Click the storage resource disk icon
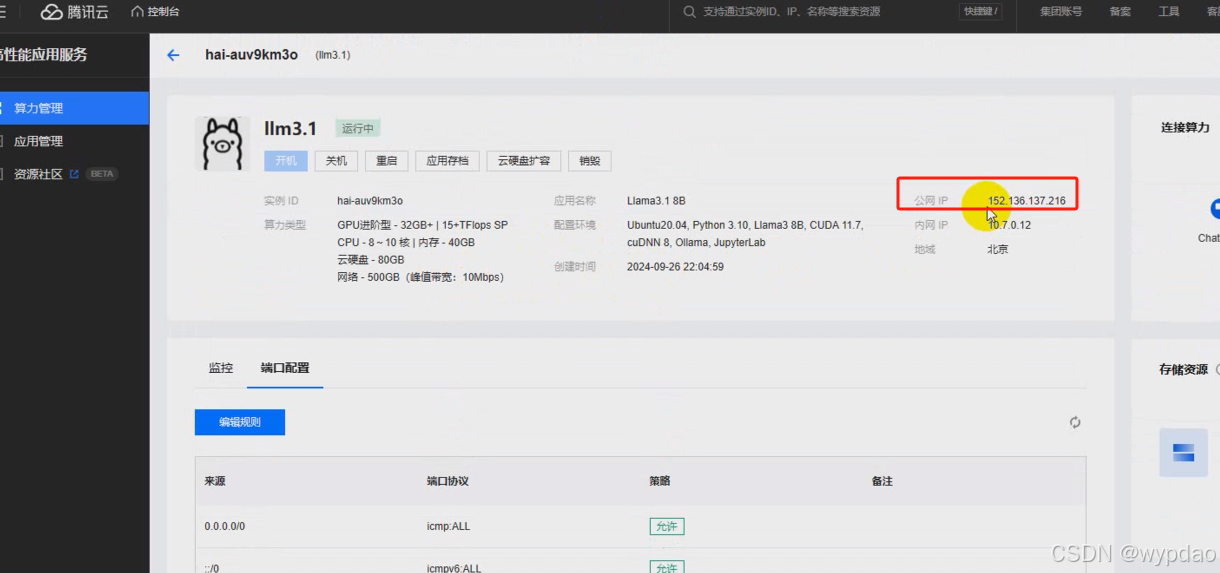 [x=1184, y=452]
